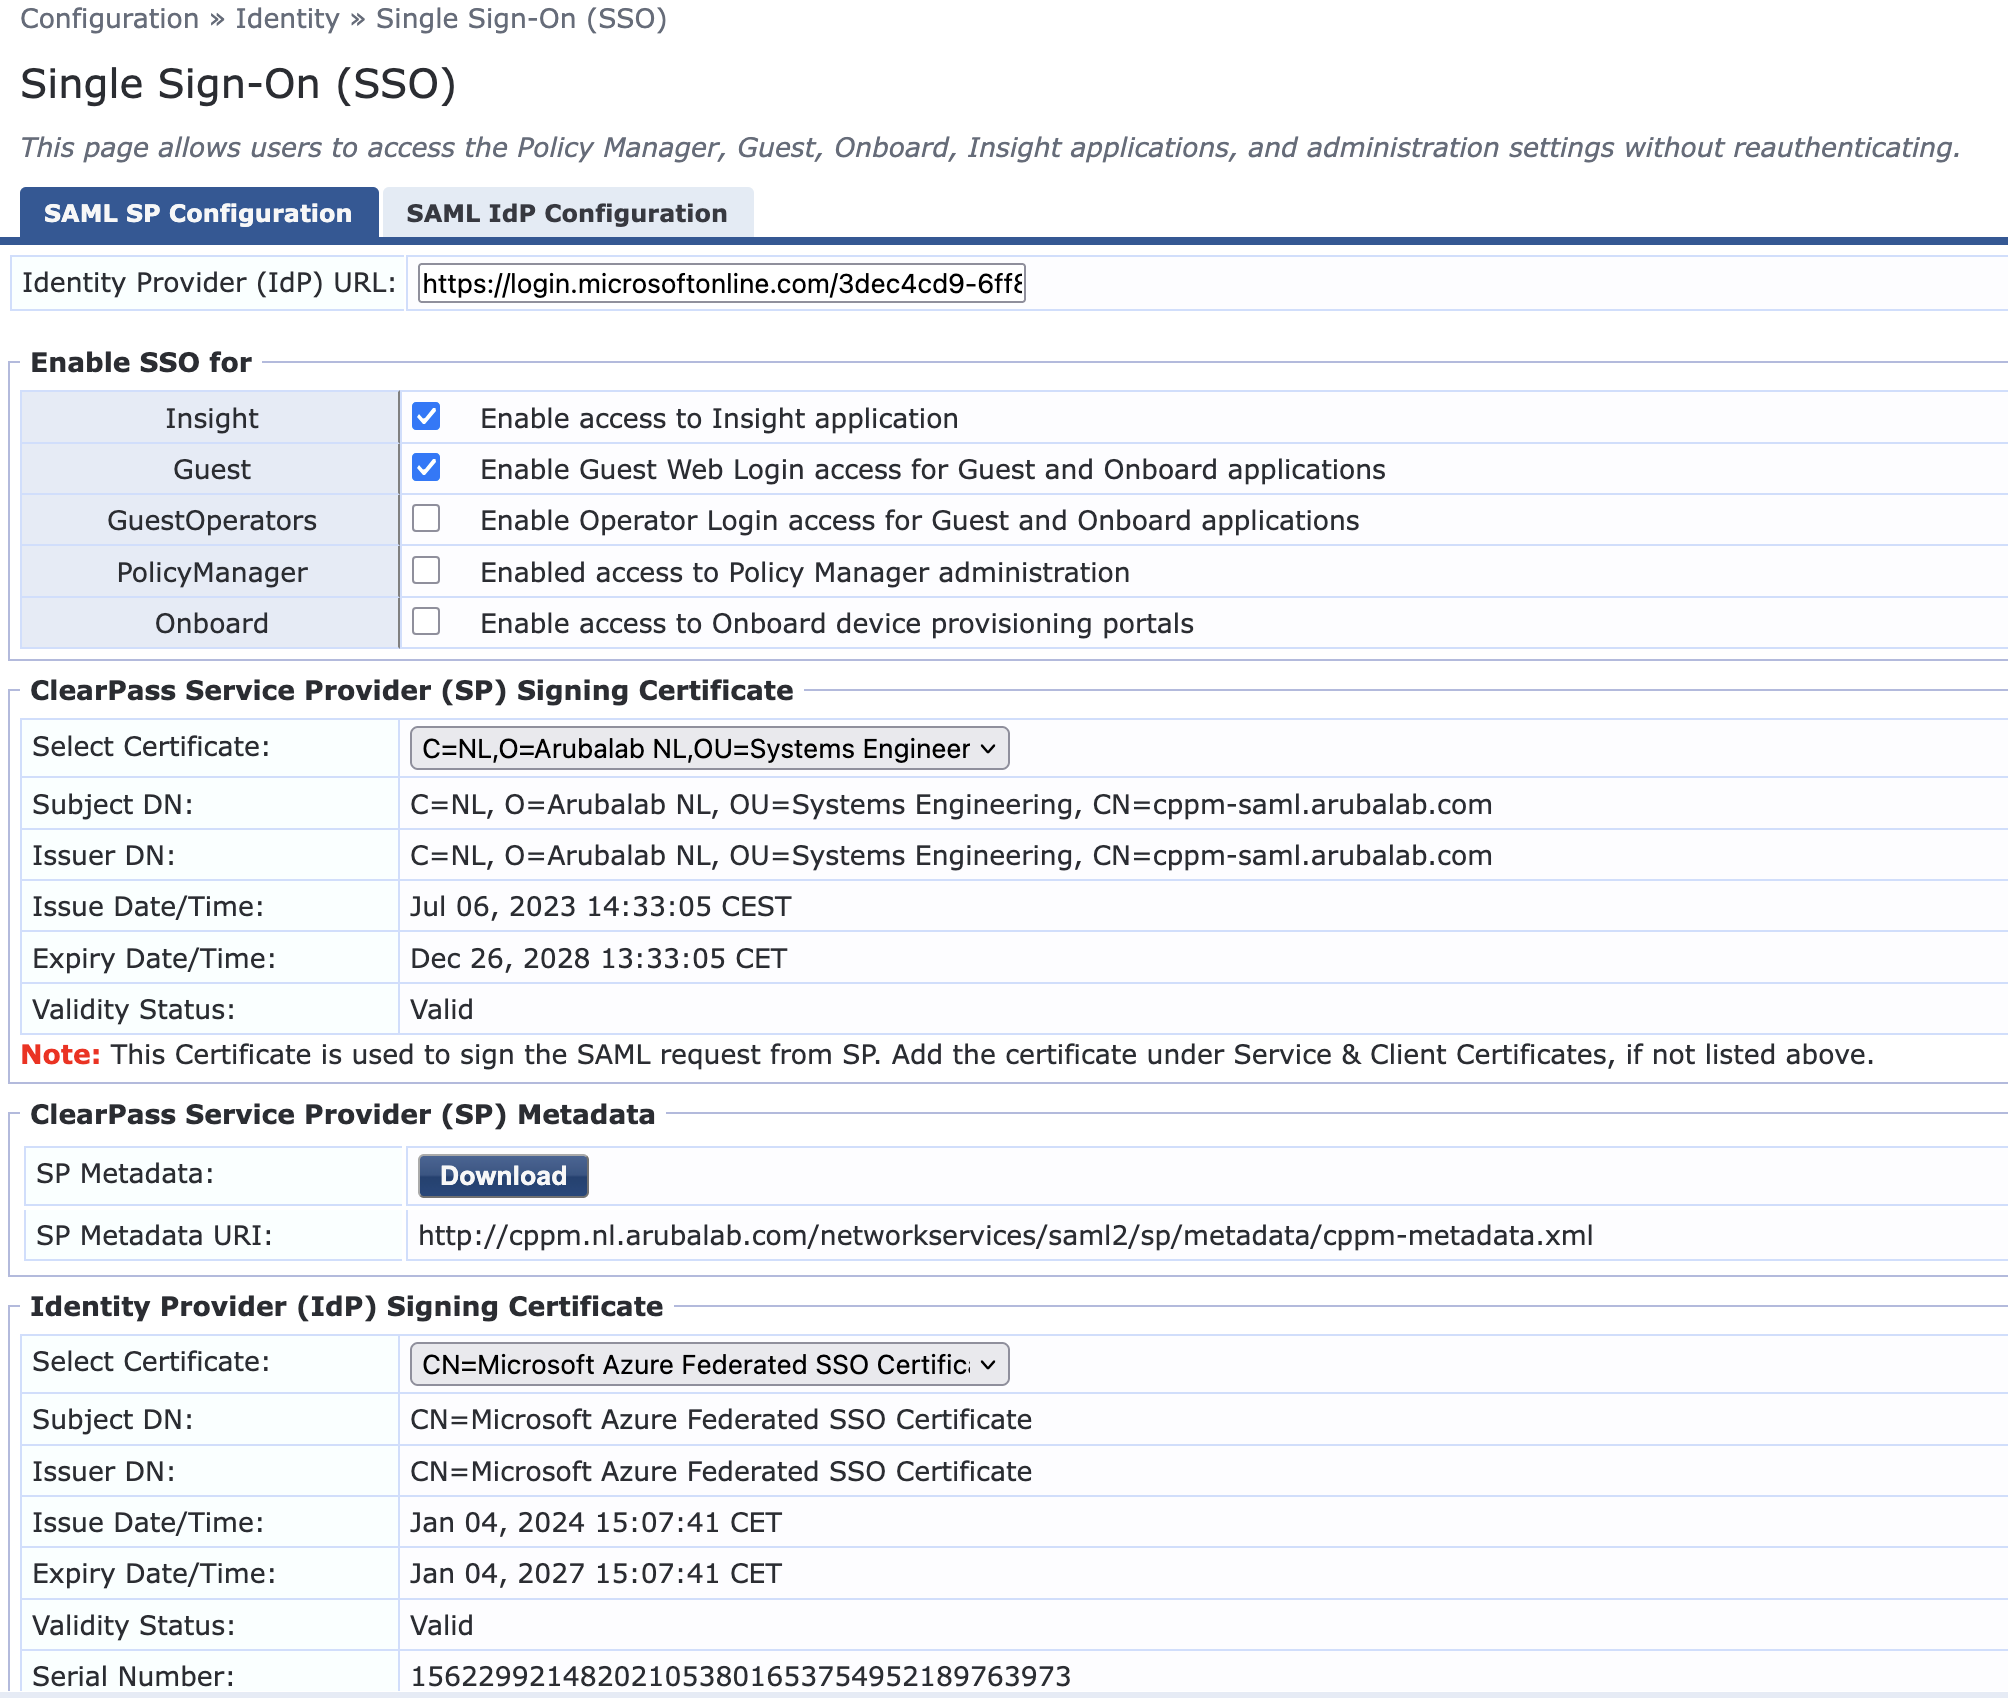This screenshot has width=2008, height=1698.
Task: Click Single Sign-On (SSO) breadcrumb item
Action: tap(521, 19)
